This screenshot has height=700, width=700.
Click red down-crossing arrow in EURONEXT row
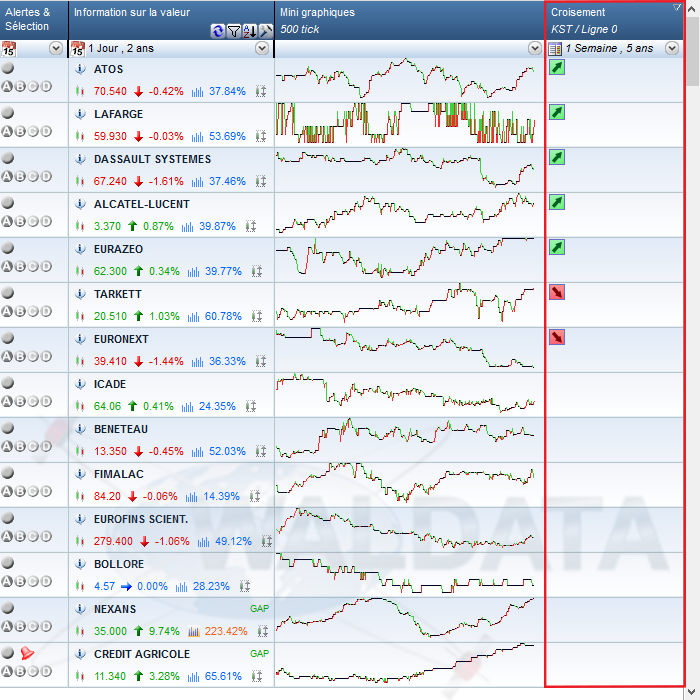(557, 338)
